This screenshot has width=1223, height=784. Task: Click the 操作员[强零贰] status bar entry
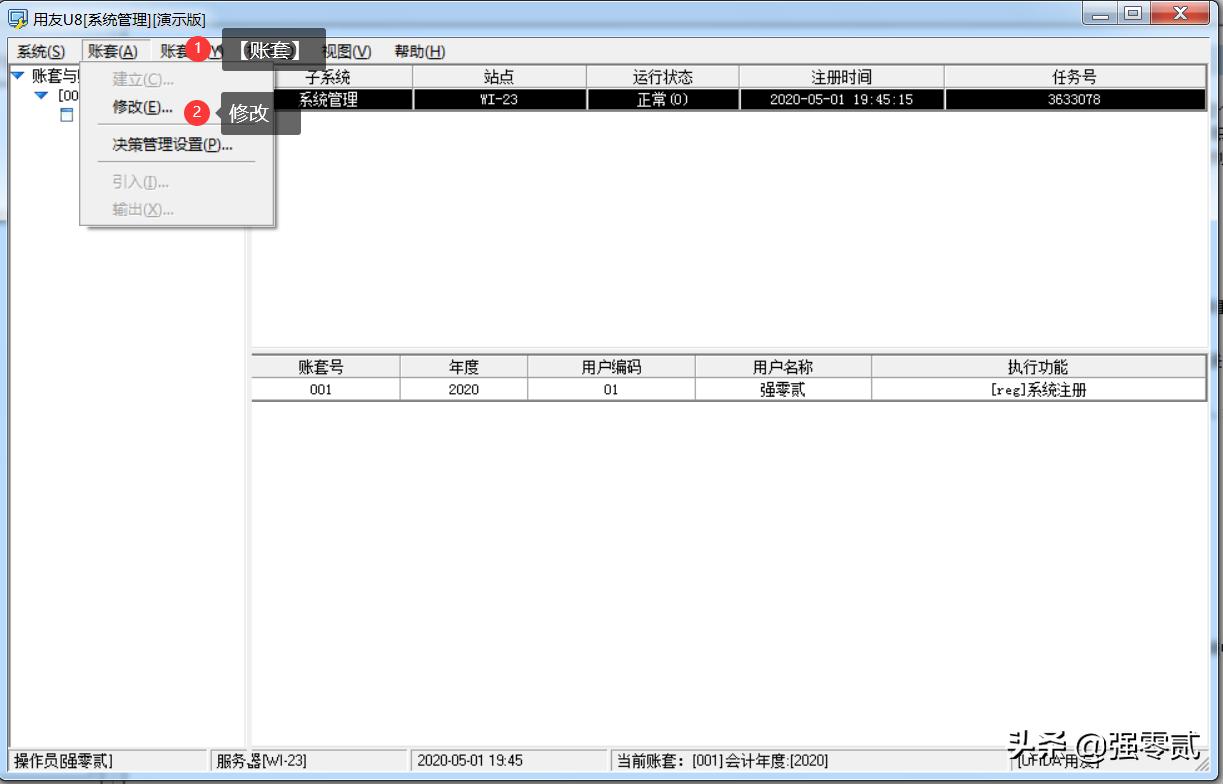[x=108, y=761]
